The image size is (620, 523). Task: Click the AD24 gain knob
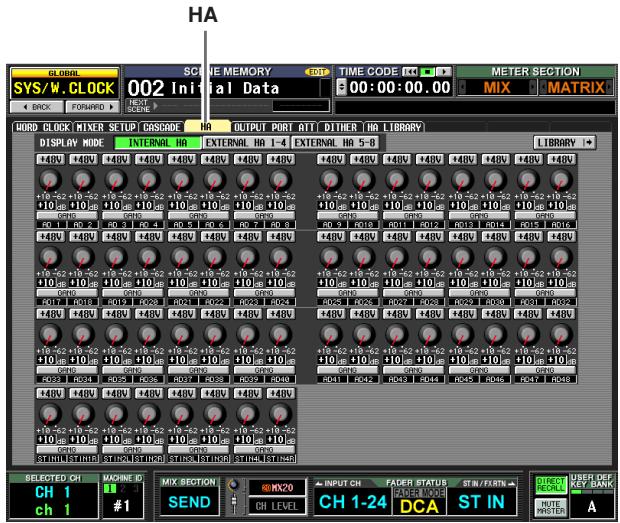point(281,257)
